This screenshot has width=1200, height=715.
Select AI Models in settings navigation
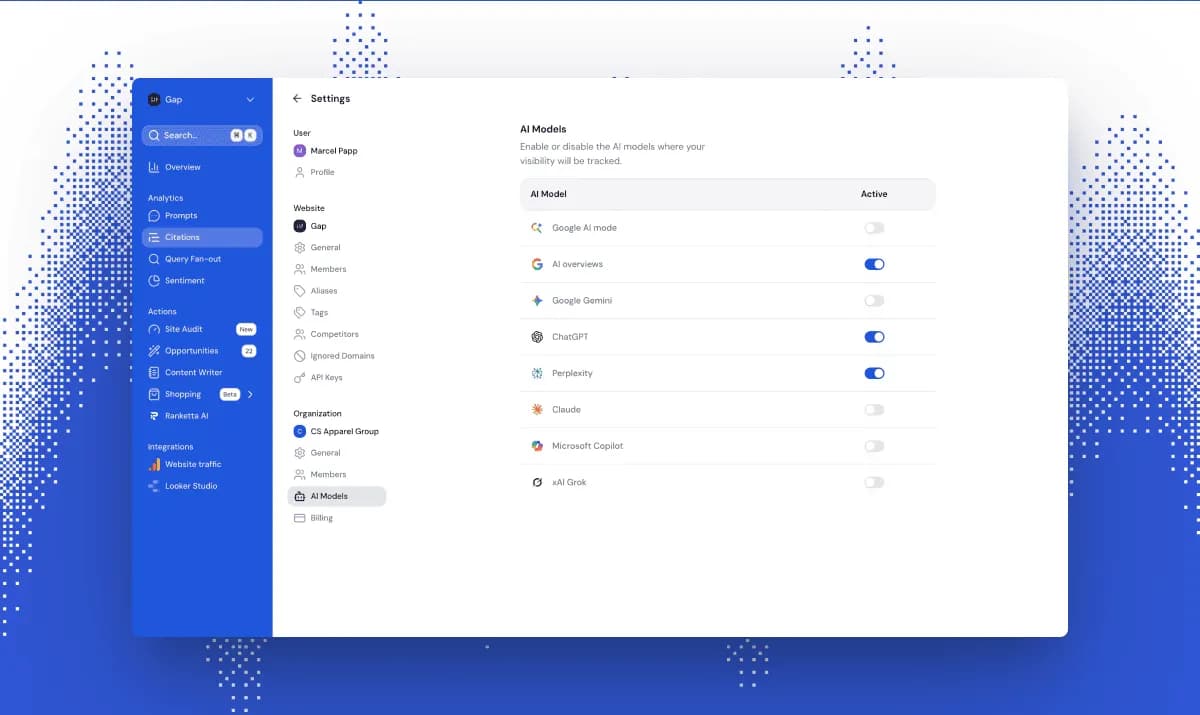[x=336, y=496]
